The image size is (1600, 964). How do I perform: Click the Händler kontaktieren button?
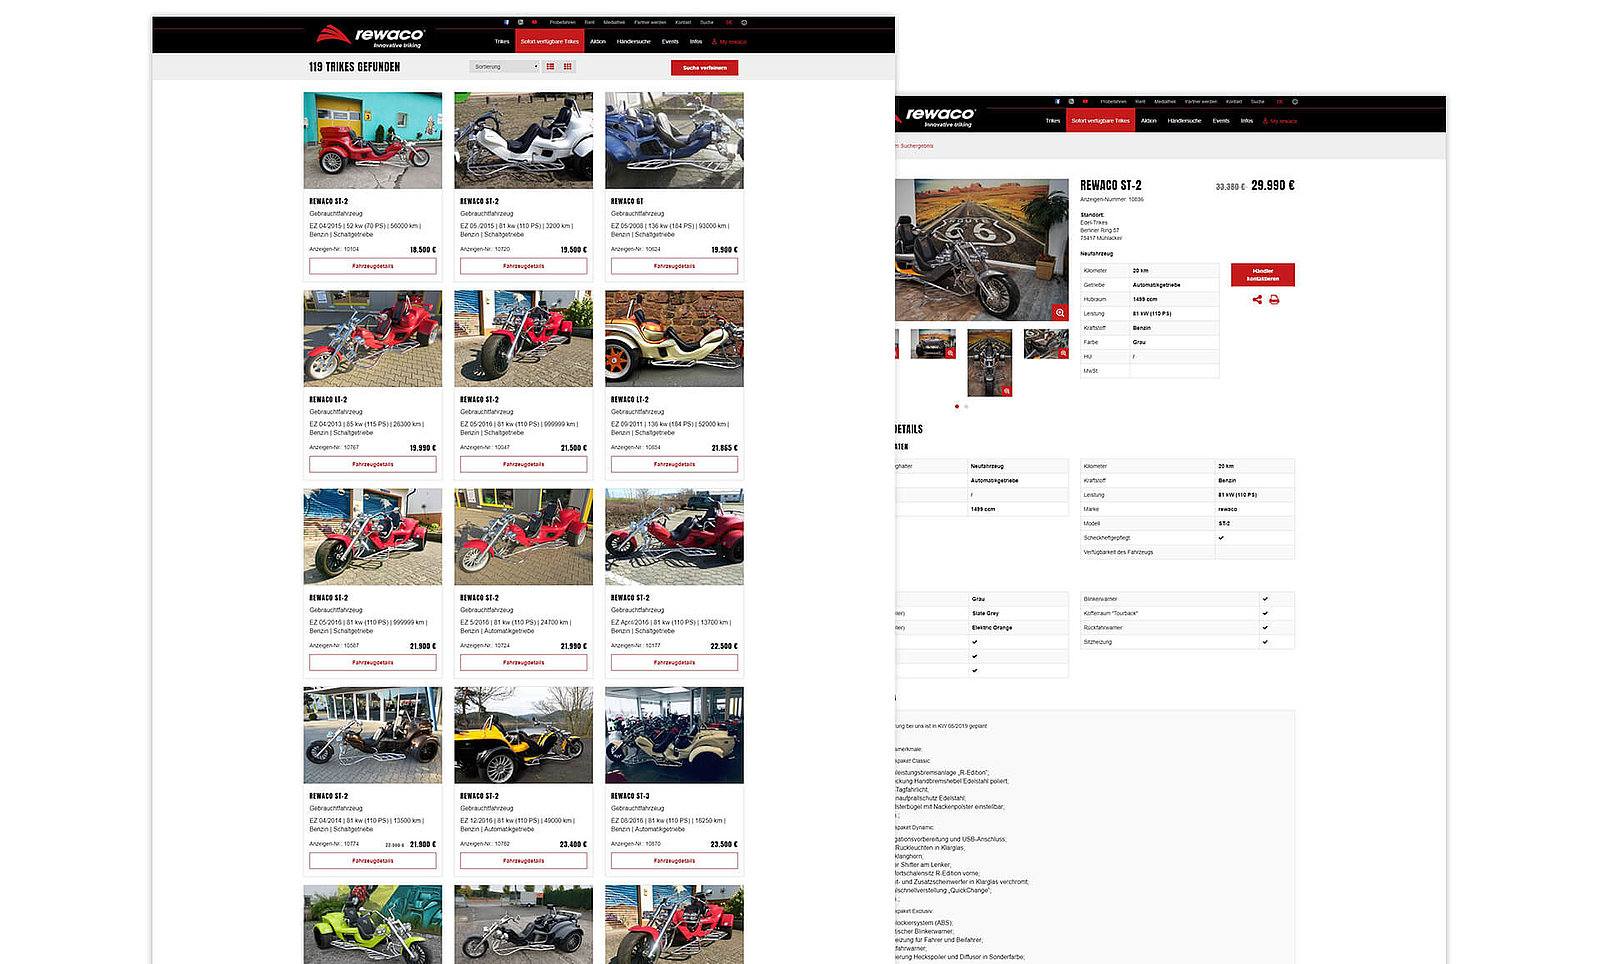pos(1263,275)
